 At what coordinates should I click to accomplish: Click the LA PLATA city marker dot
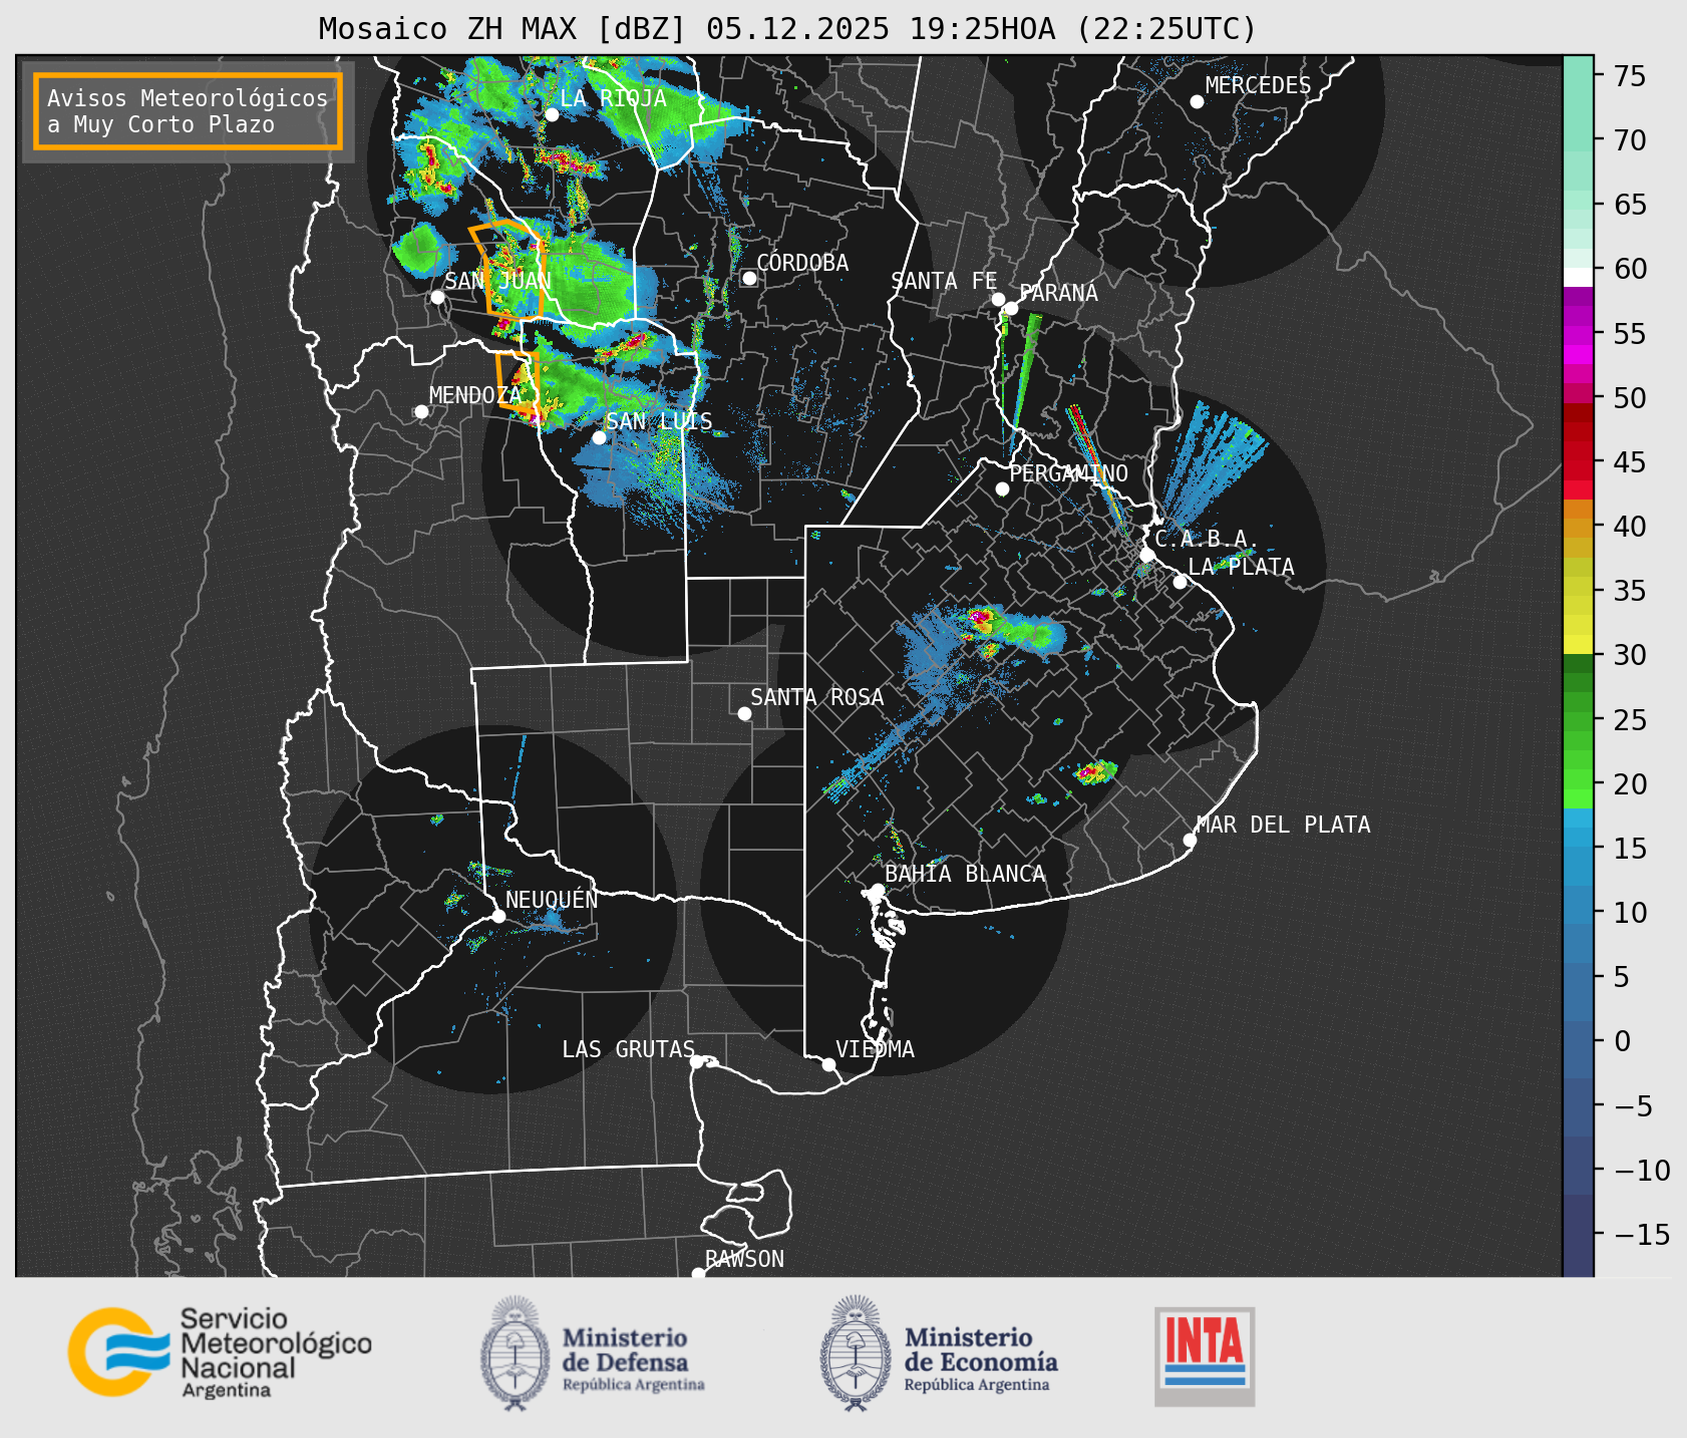click(x=1180, y=582)
